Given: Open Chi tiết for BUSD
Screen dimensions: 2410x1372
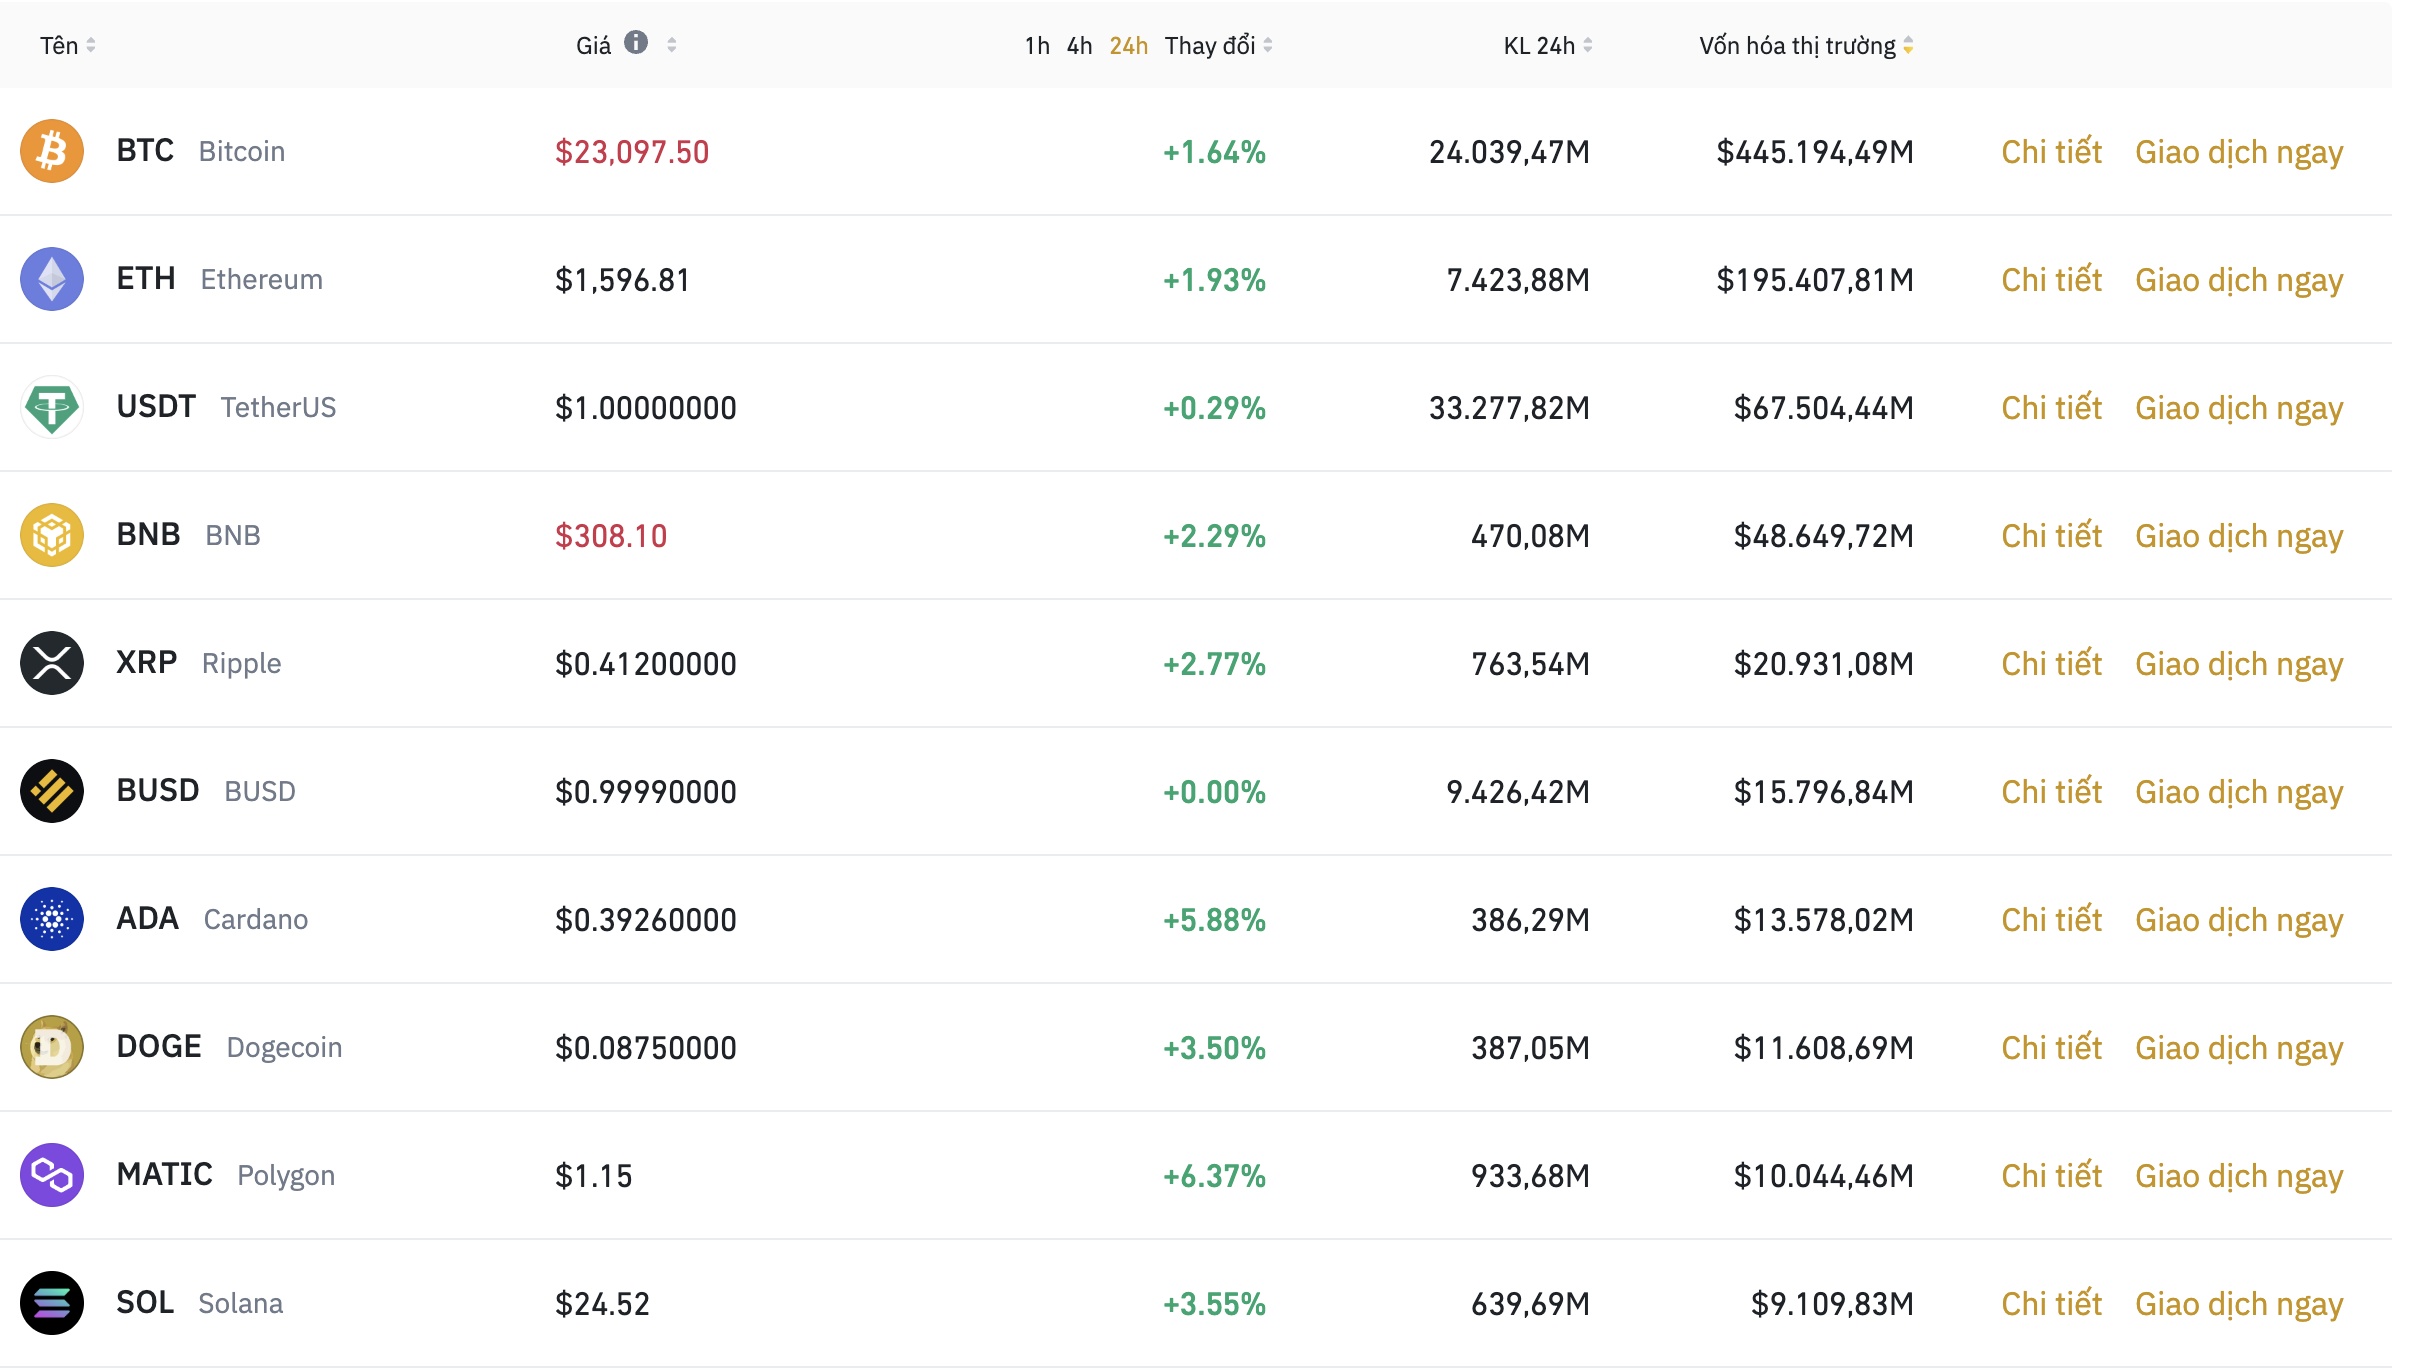Looking at the screenshot, I should pyautogui.click(x=2052, y=792).
